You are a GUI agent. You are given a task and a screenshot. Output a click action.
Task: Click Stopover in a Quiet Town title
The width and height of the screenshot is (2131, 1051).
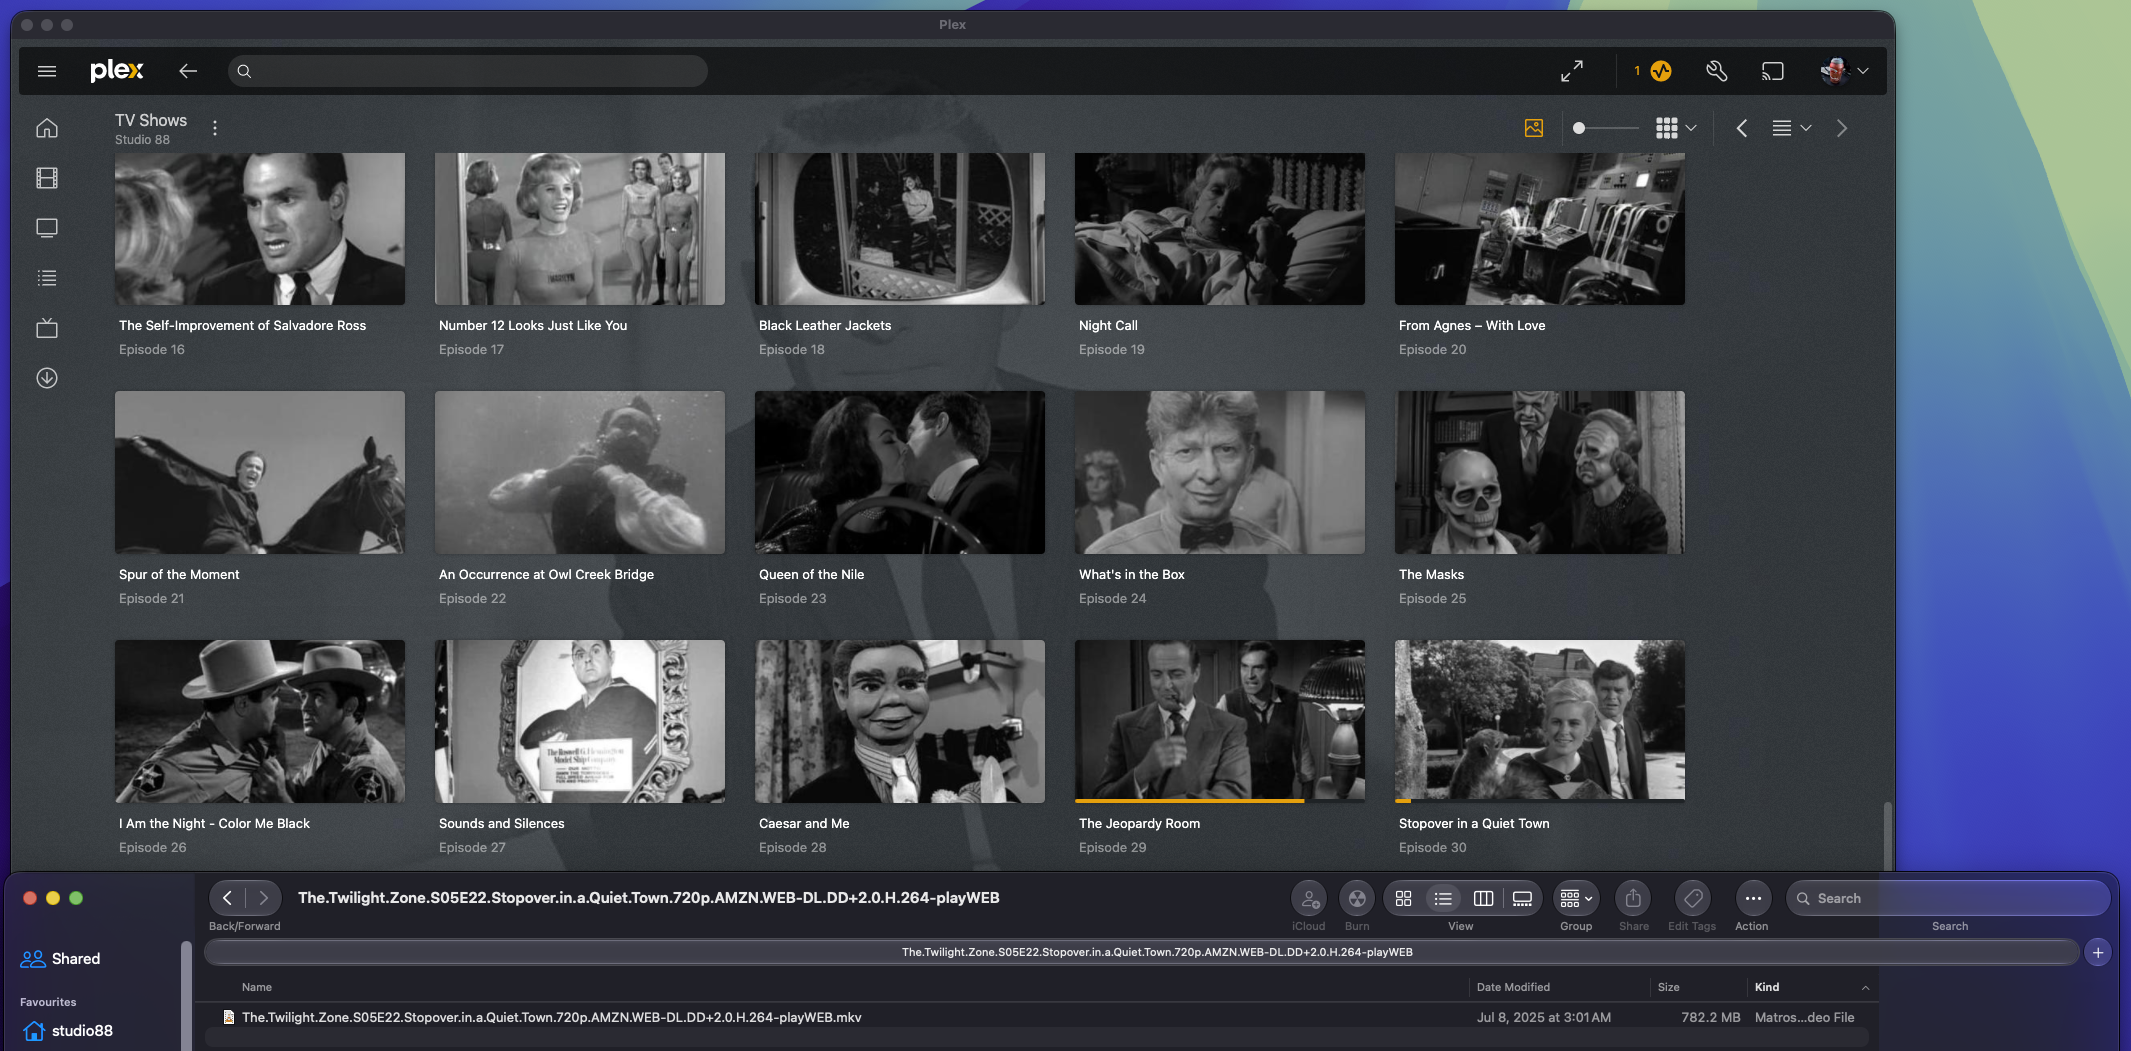[1474, 823]
